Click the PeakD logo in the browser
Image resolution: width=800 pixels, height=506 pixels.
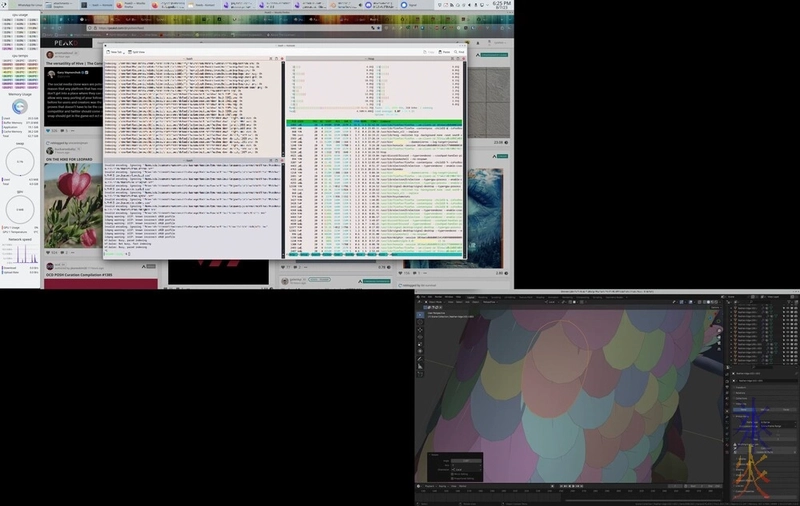65,43
